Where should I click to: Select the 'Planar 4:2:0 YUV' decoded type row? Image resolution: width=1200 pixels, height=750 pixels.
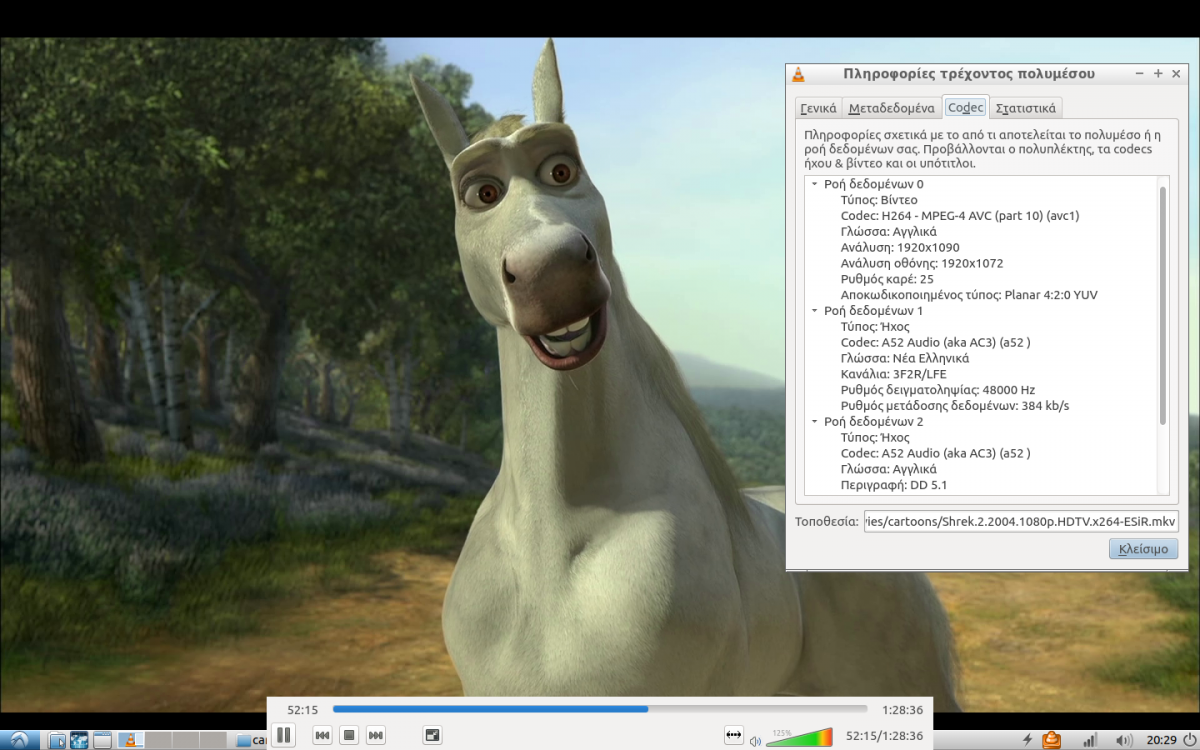tap(970, 295)
